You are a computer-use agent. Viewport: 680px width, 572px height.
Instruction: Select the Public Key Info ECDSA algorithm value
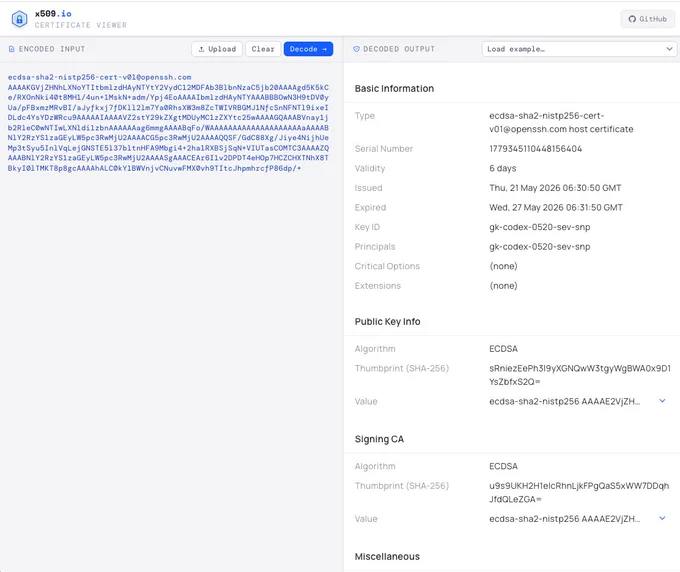point(503,349)
